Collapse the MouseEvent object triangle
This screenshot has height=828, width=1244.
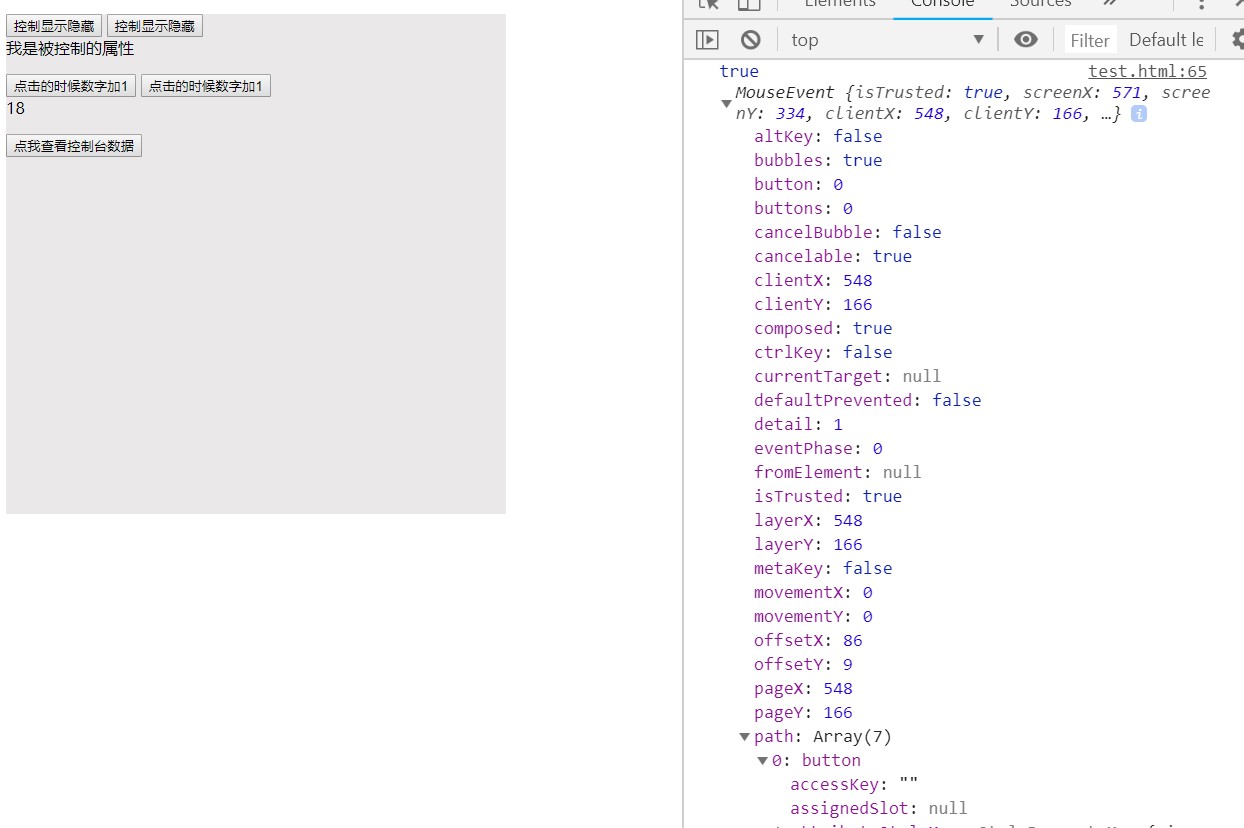tap(727, 103)
